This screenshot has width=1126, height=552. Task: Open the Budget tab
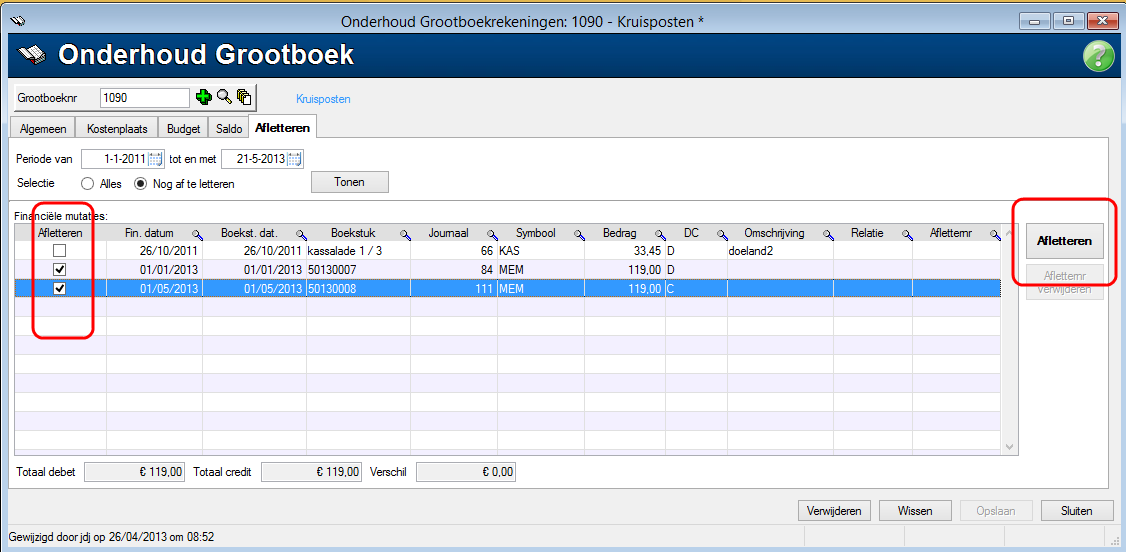(183, 129)
